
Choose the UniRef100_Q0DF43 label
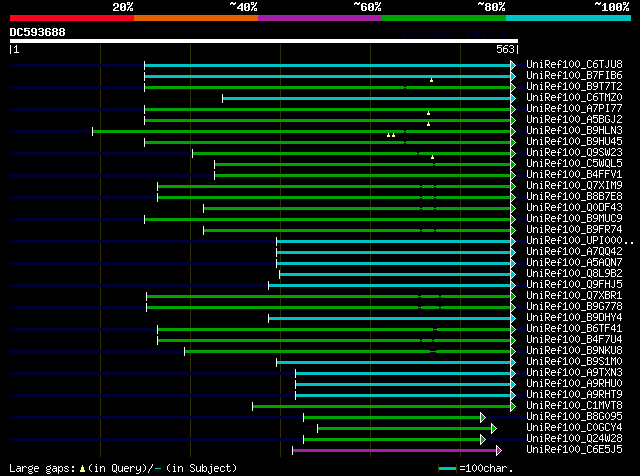(x=574, y=208)
